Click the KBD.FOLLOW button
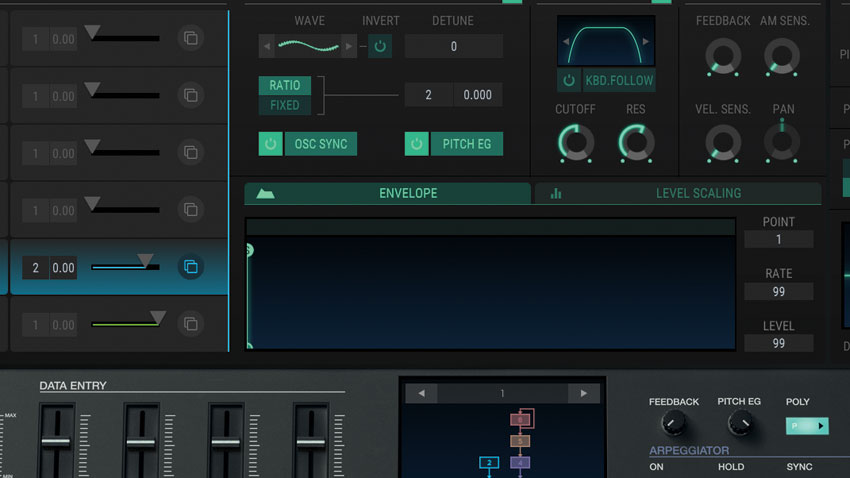The width and height of the screenshot is (850, 478). [x=619, y=81]
